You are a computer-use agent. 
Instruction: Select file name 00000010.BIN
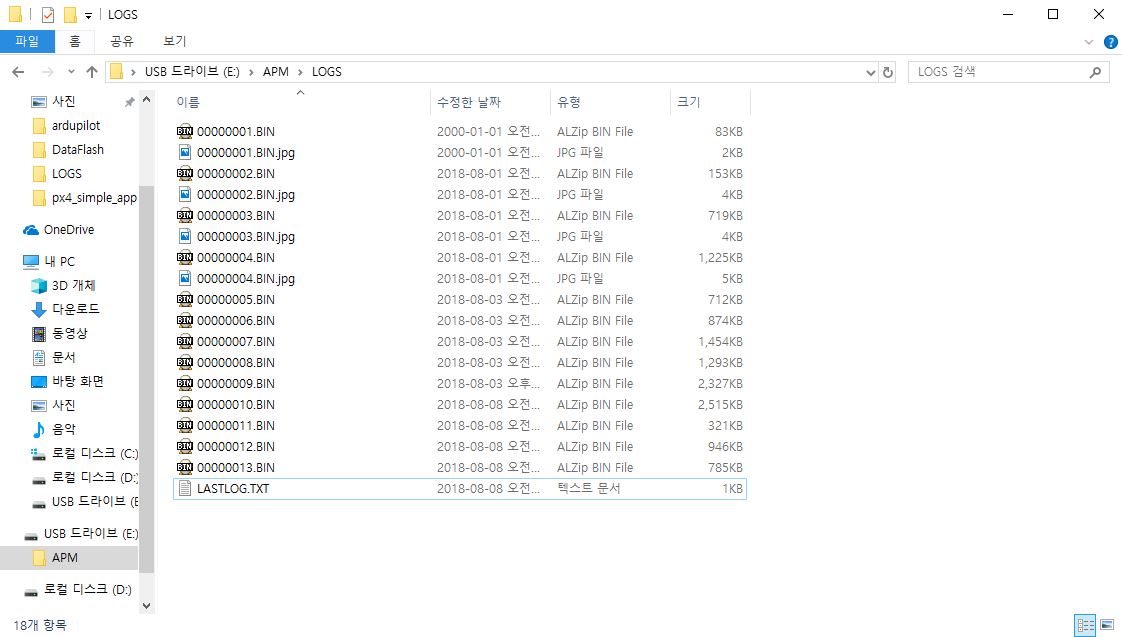click(x=236, y=404)
